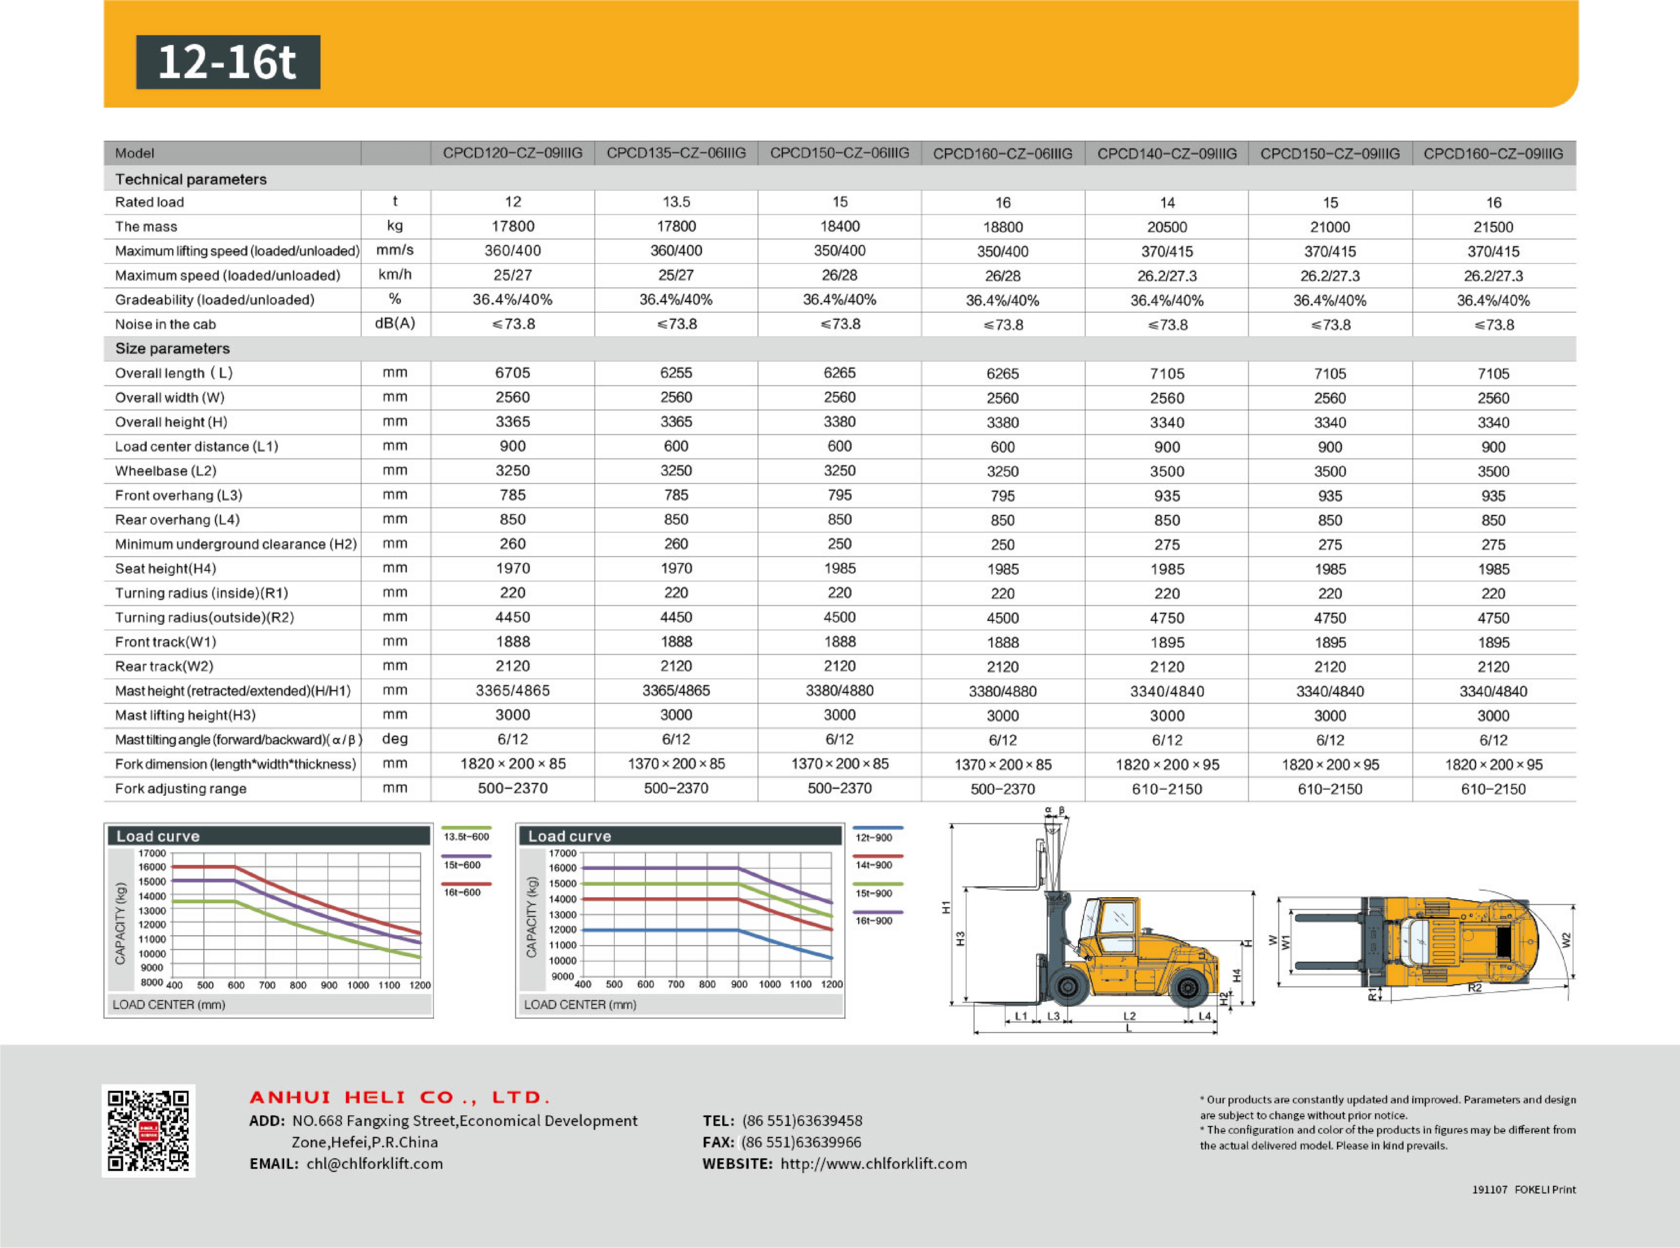Click the 12-16t page title
Viewport: 1680px width, 1248px height.
pos(228,62)
